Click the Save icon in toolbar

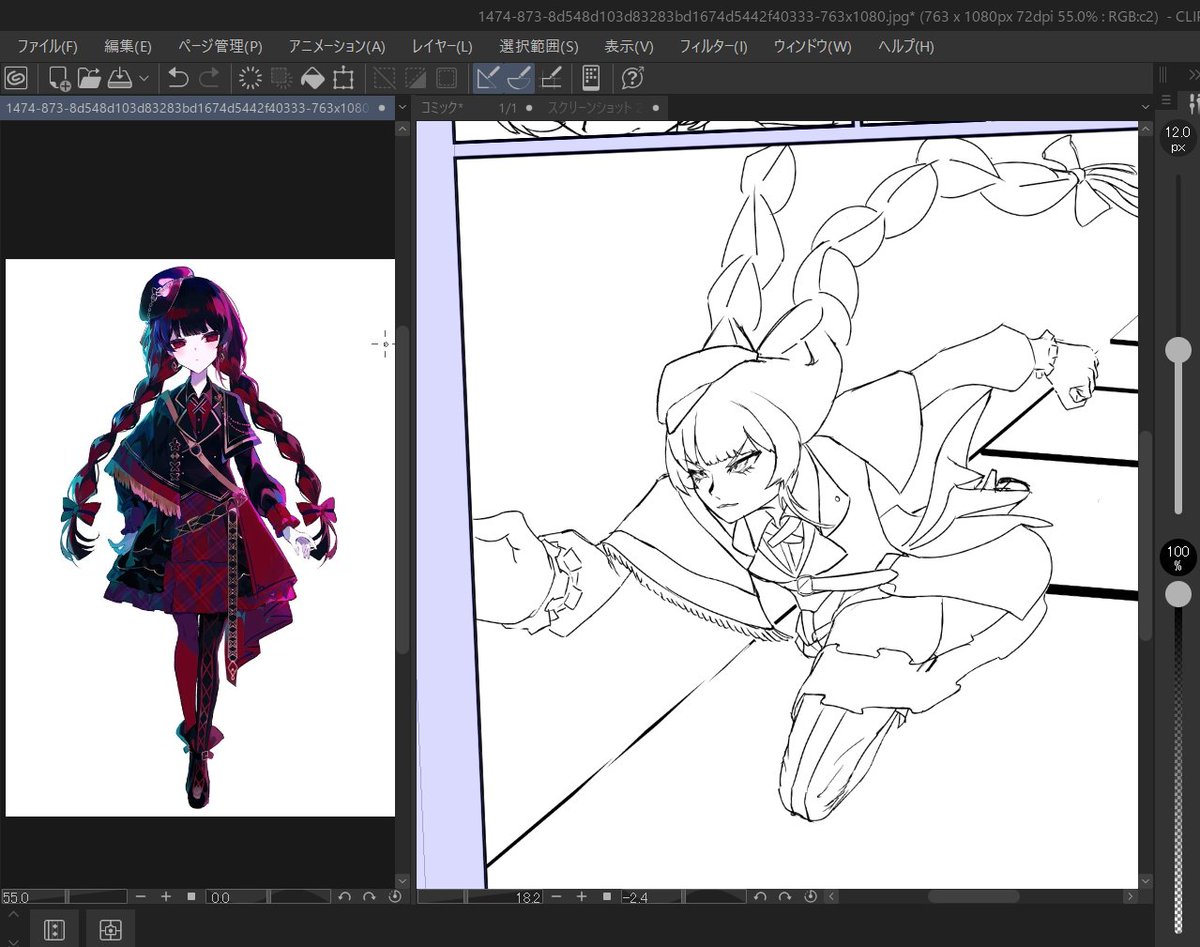[120, 77]
